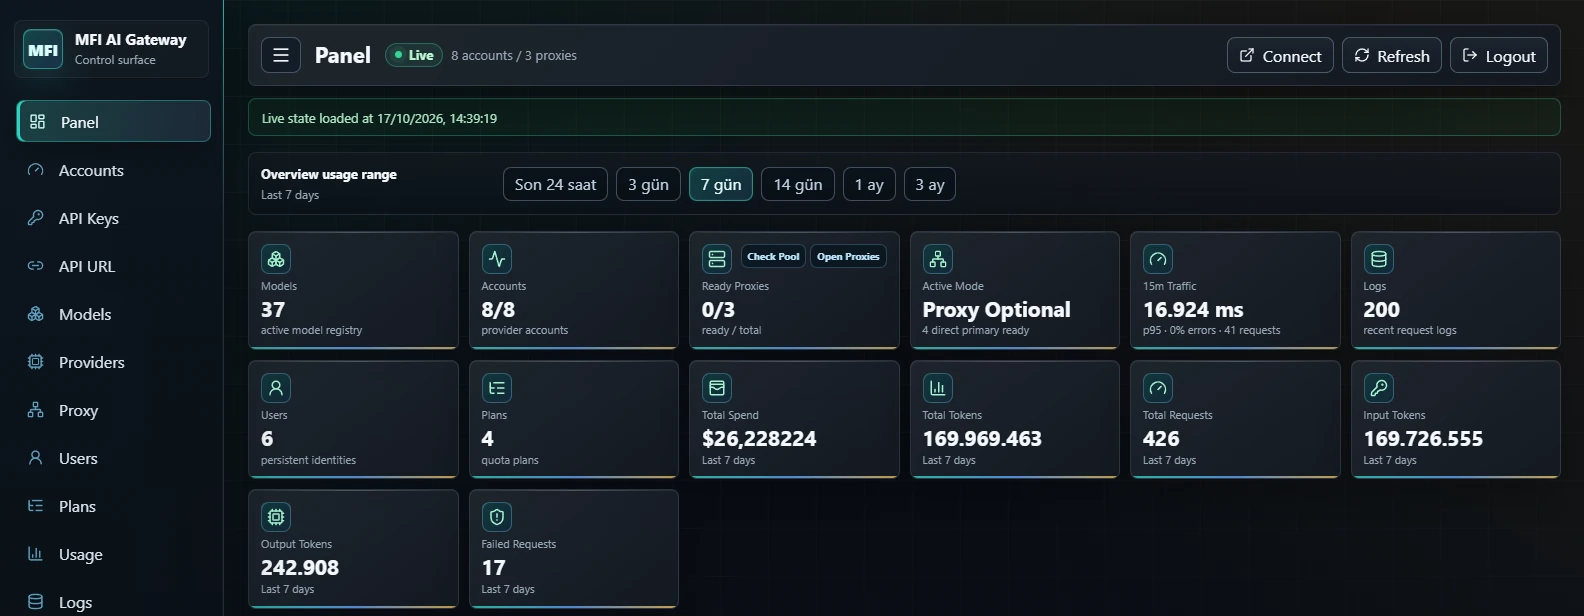Click the 426 Total Requests value

click(x=1161, y=439)
